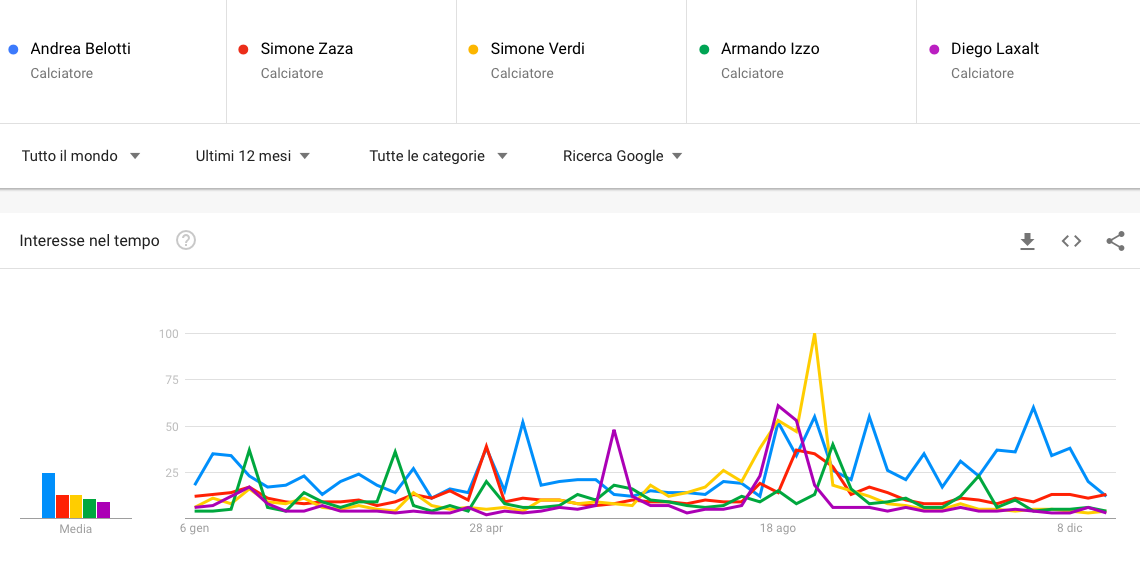Click the embed code icon
Screen dimensions: 1140x561
pyautogui.click(x=1071, y=241)
